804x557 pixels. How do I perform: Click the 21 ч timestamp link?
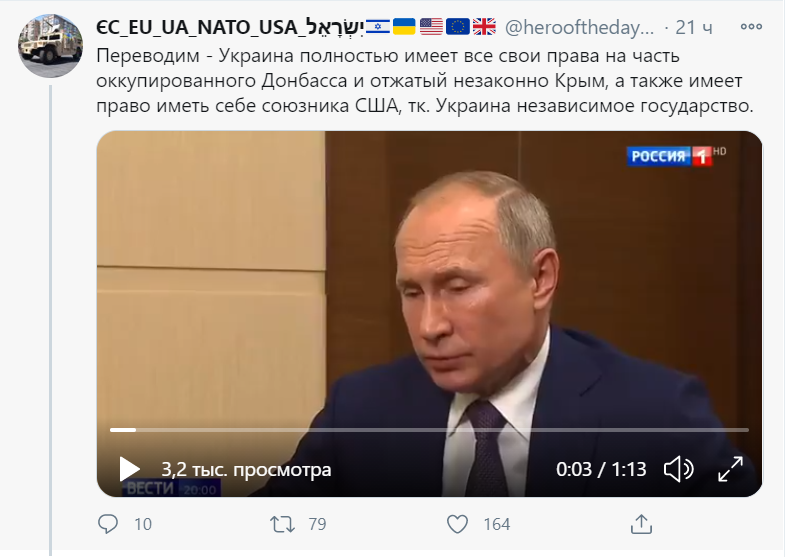tap(694, 27)
